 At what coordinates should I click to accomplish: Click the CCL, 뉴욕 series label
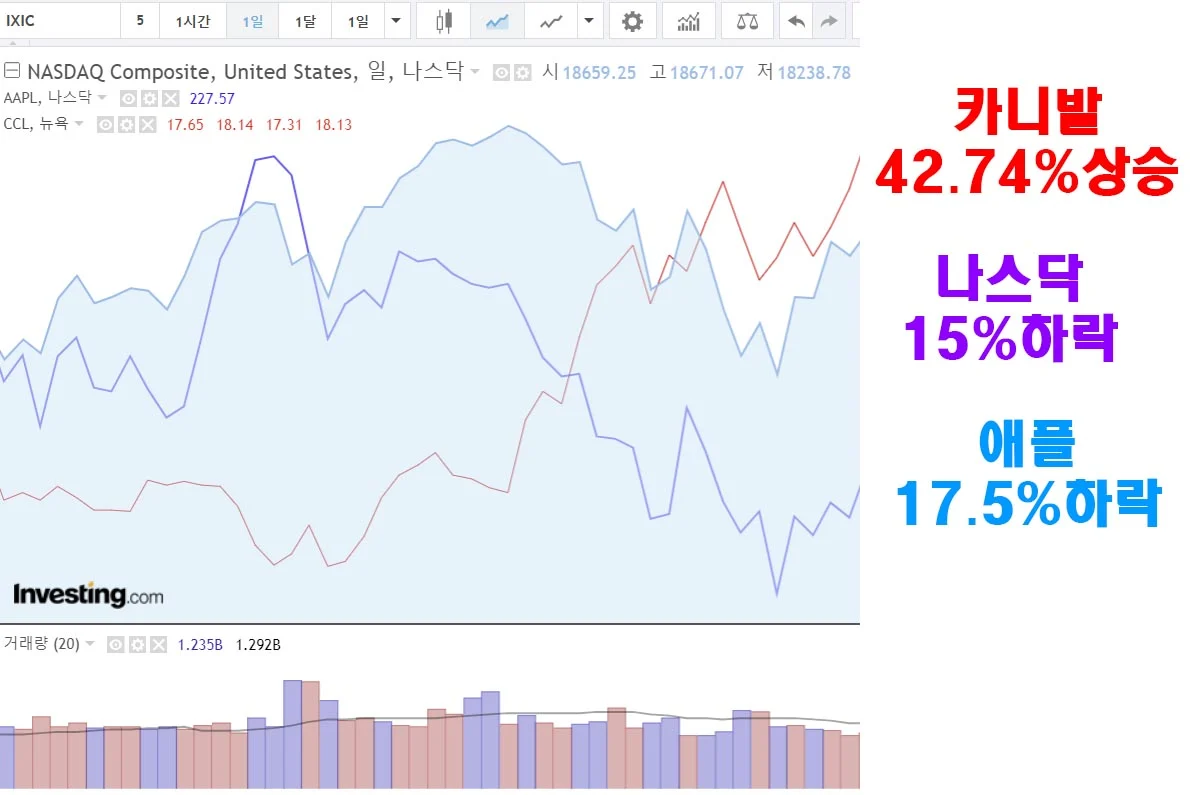pos(36,124)
